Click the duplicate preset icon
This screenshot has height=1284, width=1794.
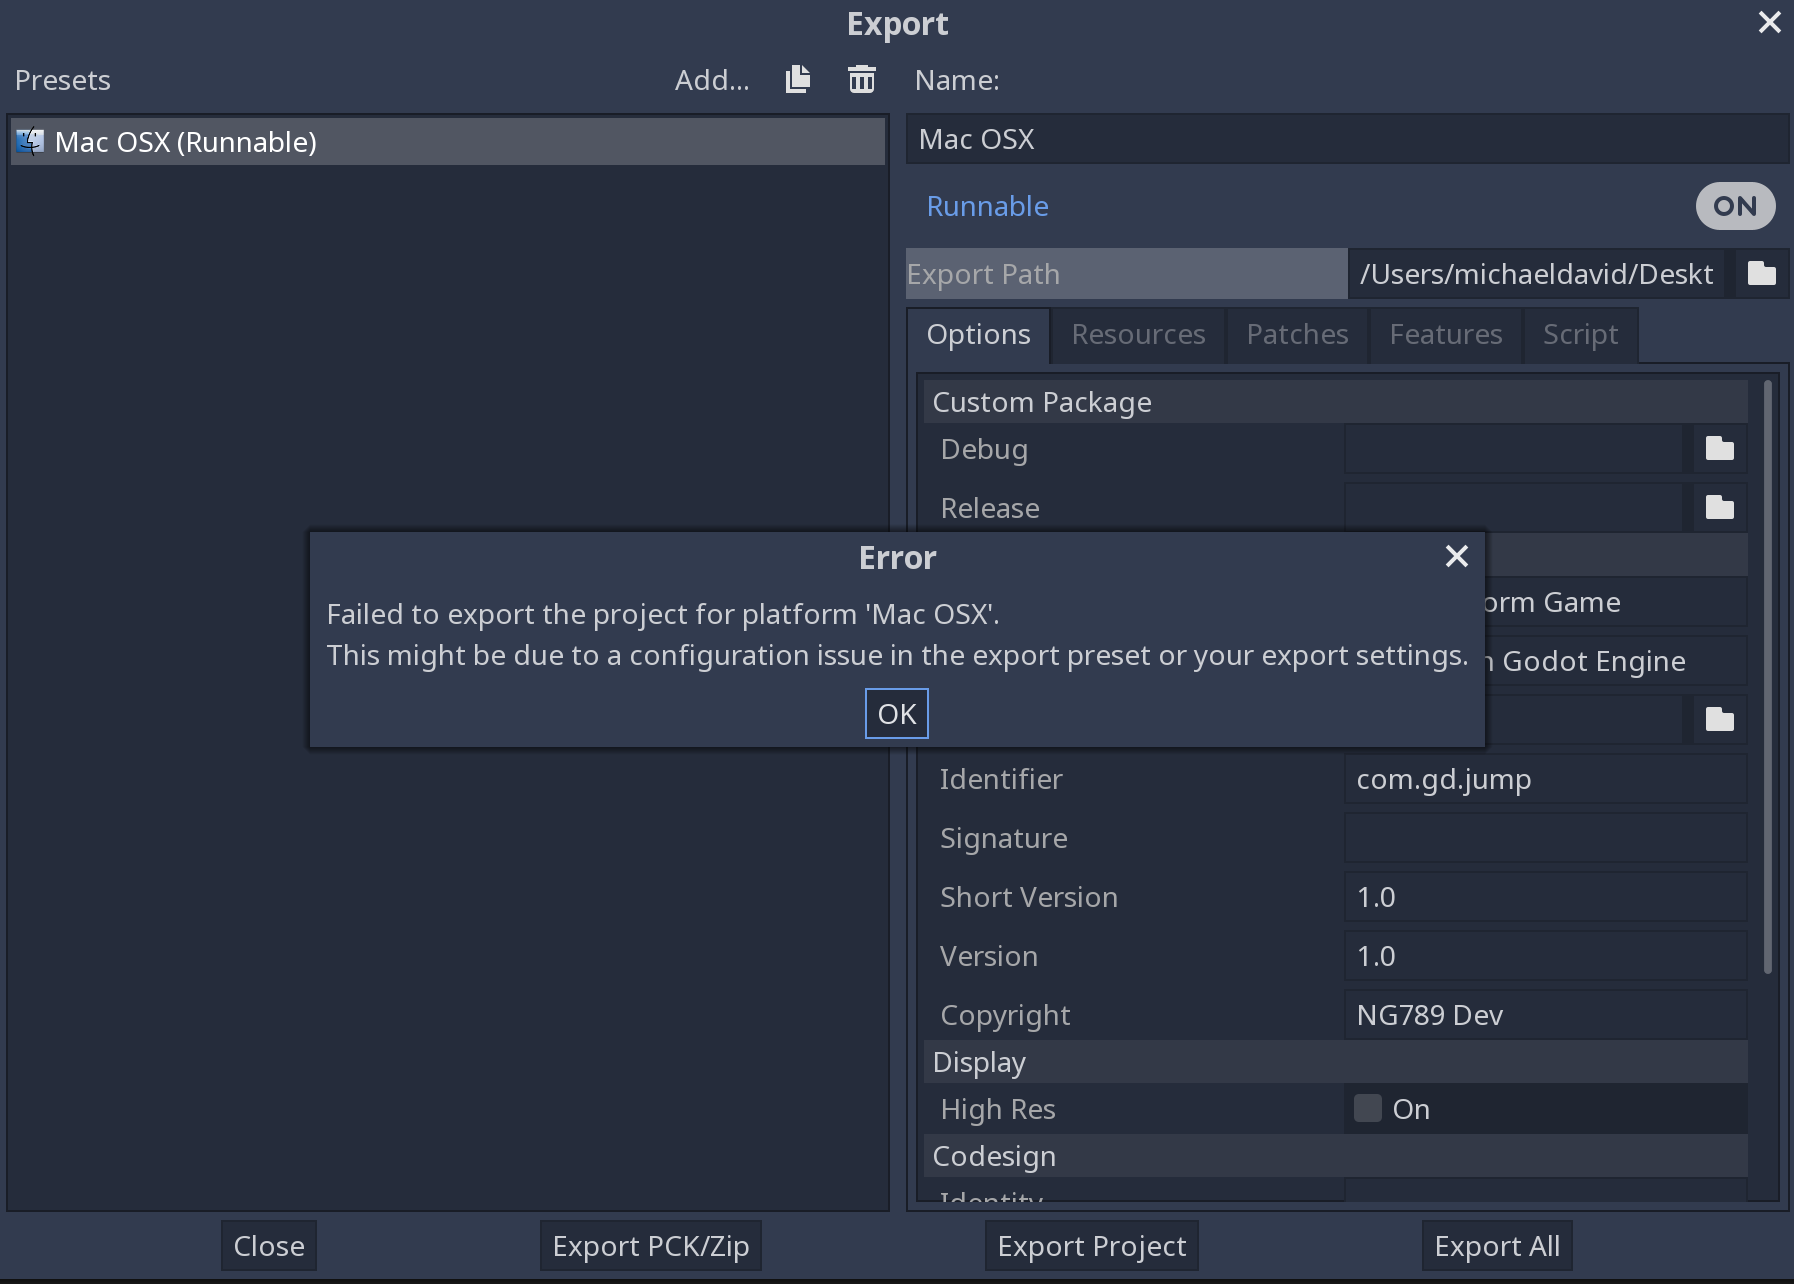click(798, 79)
